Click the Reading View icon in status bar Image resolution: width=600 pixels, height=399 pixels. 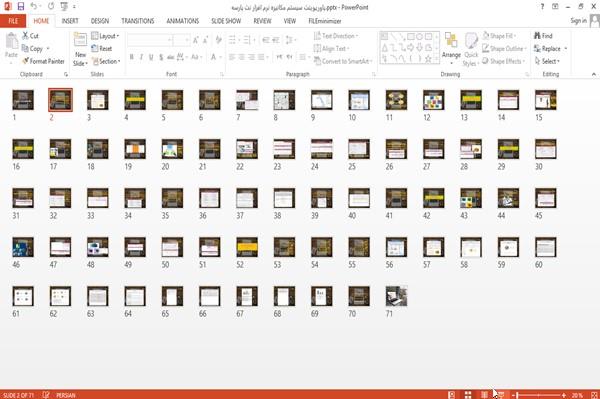tap(484, 395)
